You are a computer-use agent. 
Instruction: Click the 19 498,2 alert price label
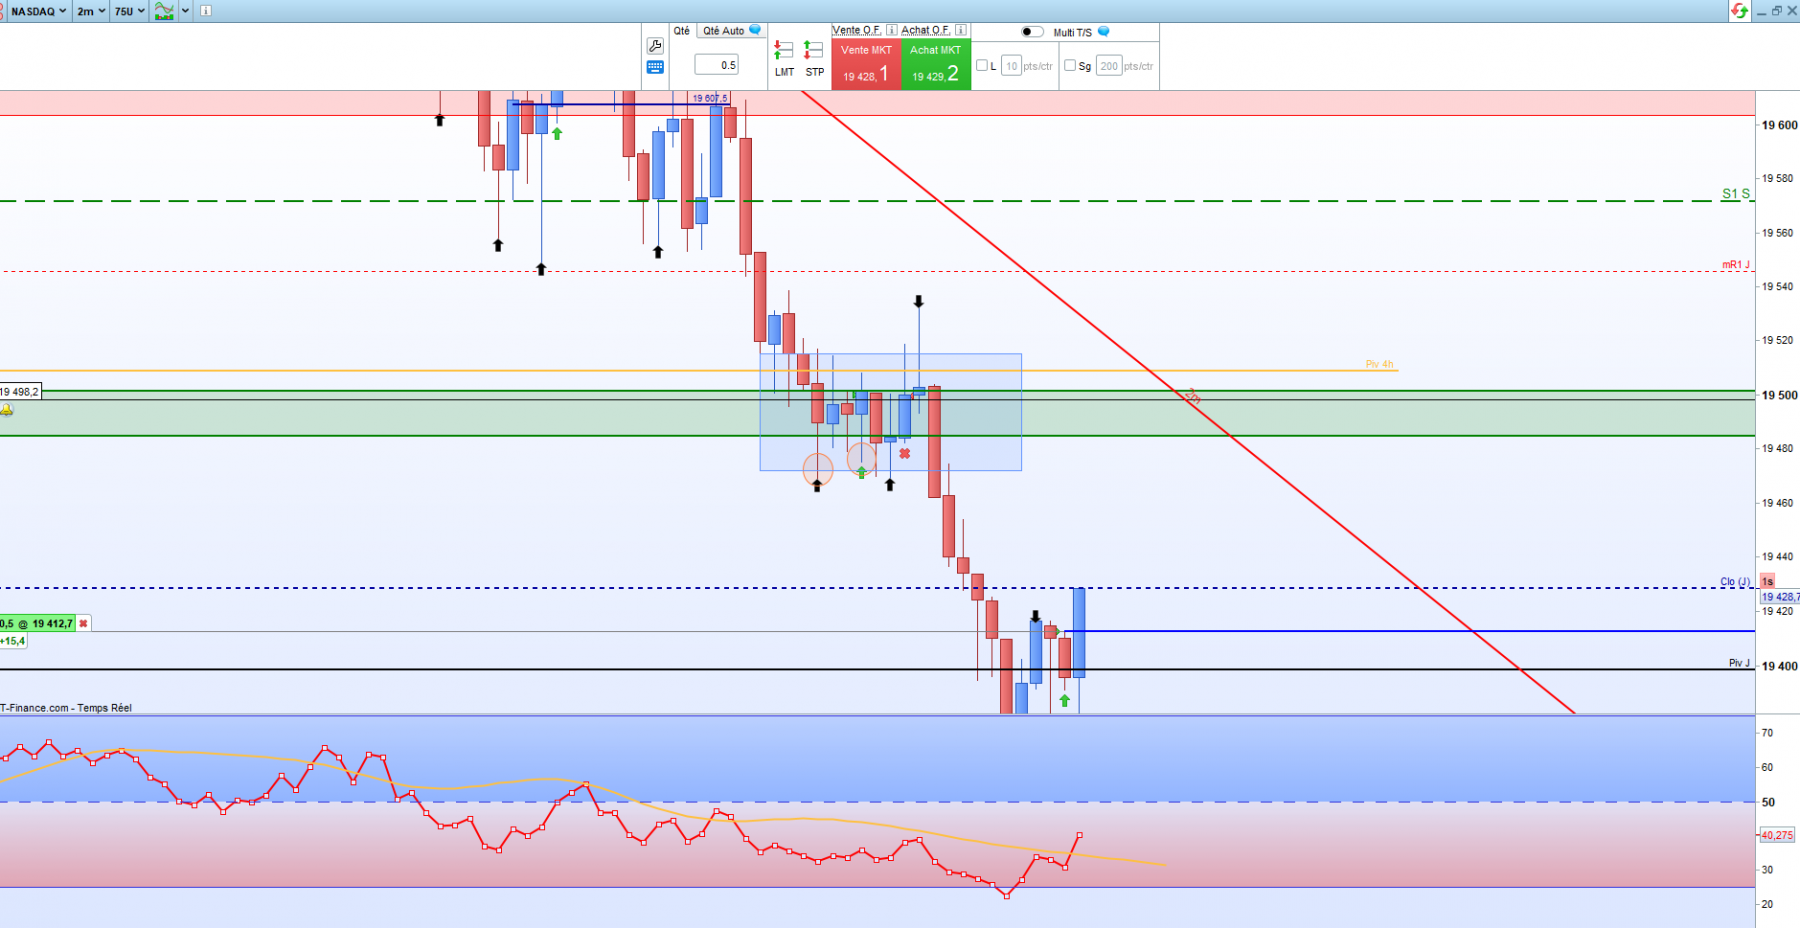20,392
